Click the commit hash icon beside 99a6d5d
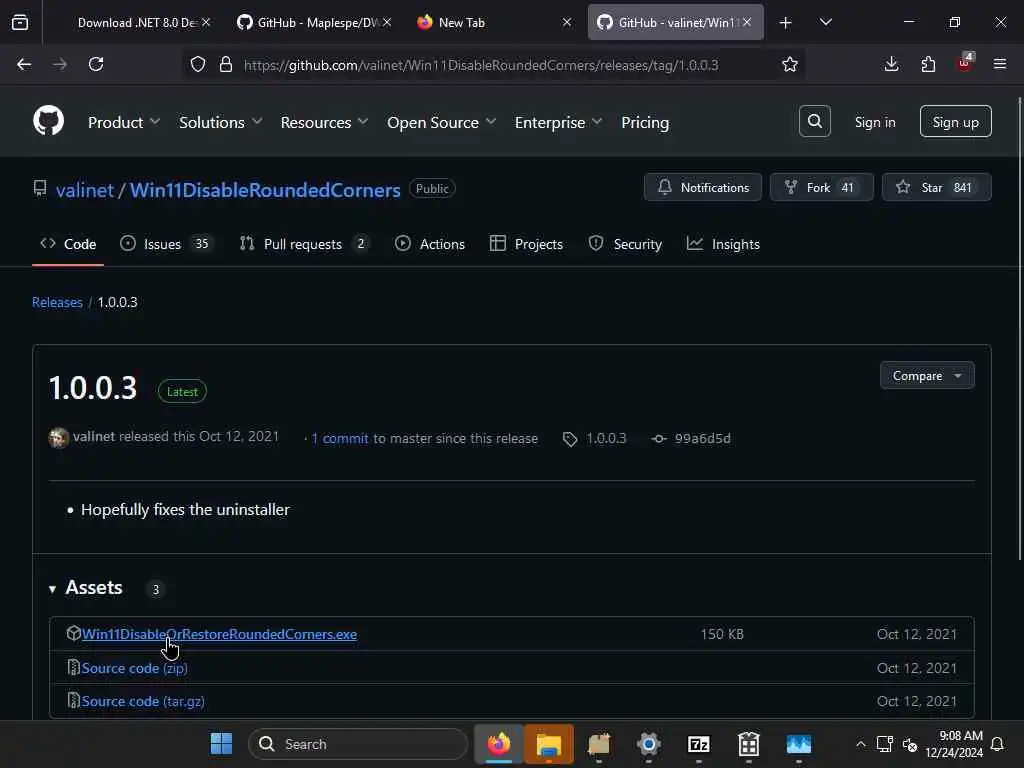The width and height of the screenshot is (1024, 768). pos(659,439)
